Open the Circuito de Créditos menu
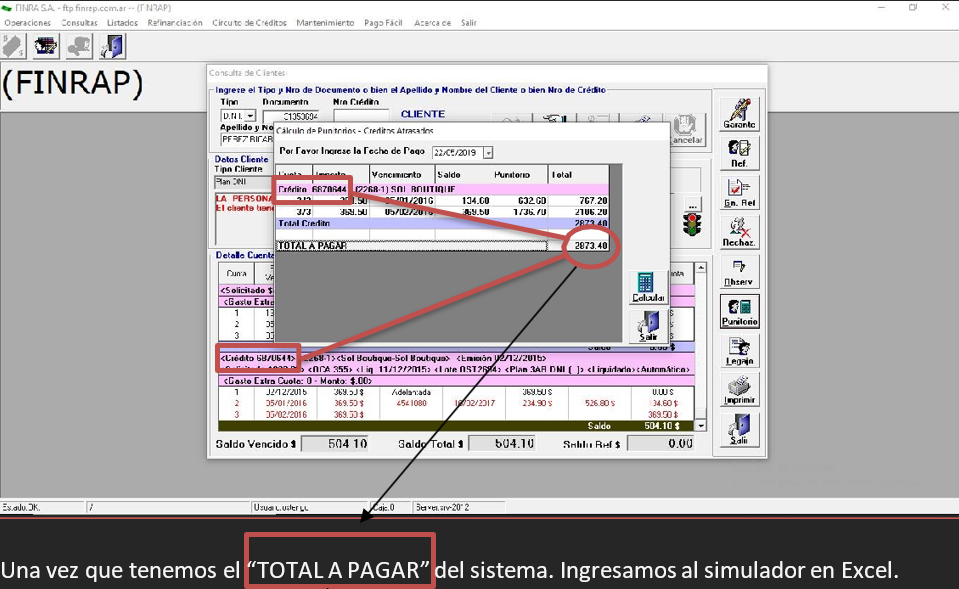The height and width of the screenshot is (589, 959). pyautogui.click(x=255, y=22)
